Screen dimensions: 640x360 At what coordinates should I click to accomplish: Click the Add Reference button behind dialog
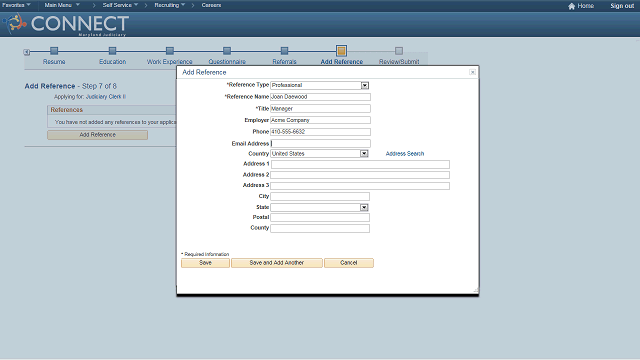point(98,135)
